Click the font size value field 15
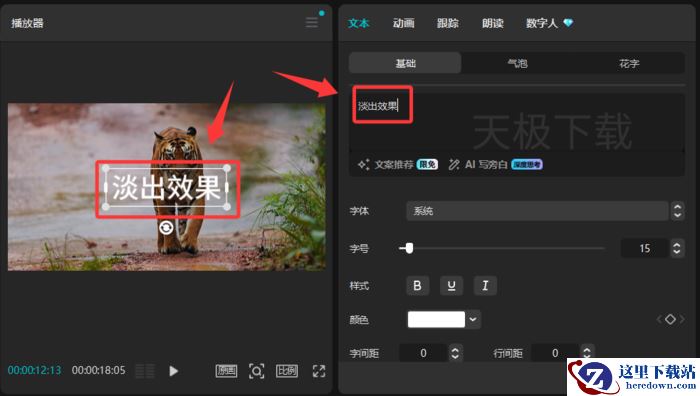The image size is (700, 396). click(x=644, y=248)
